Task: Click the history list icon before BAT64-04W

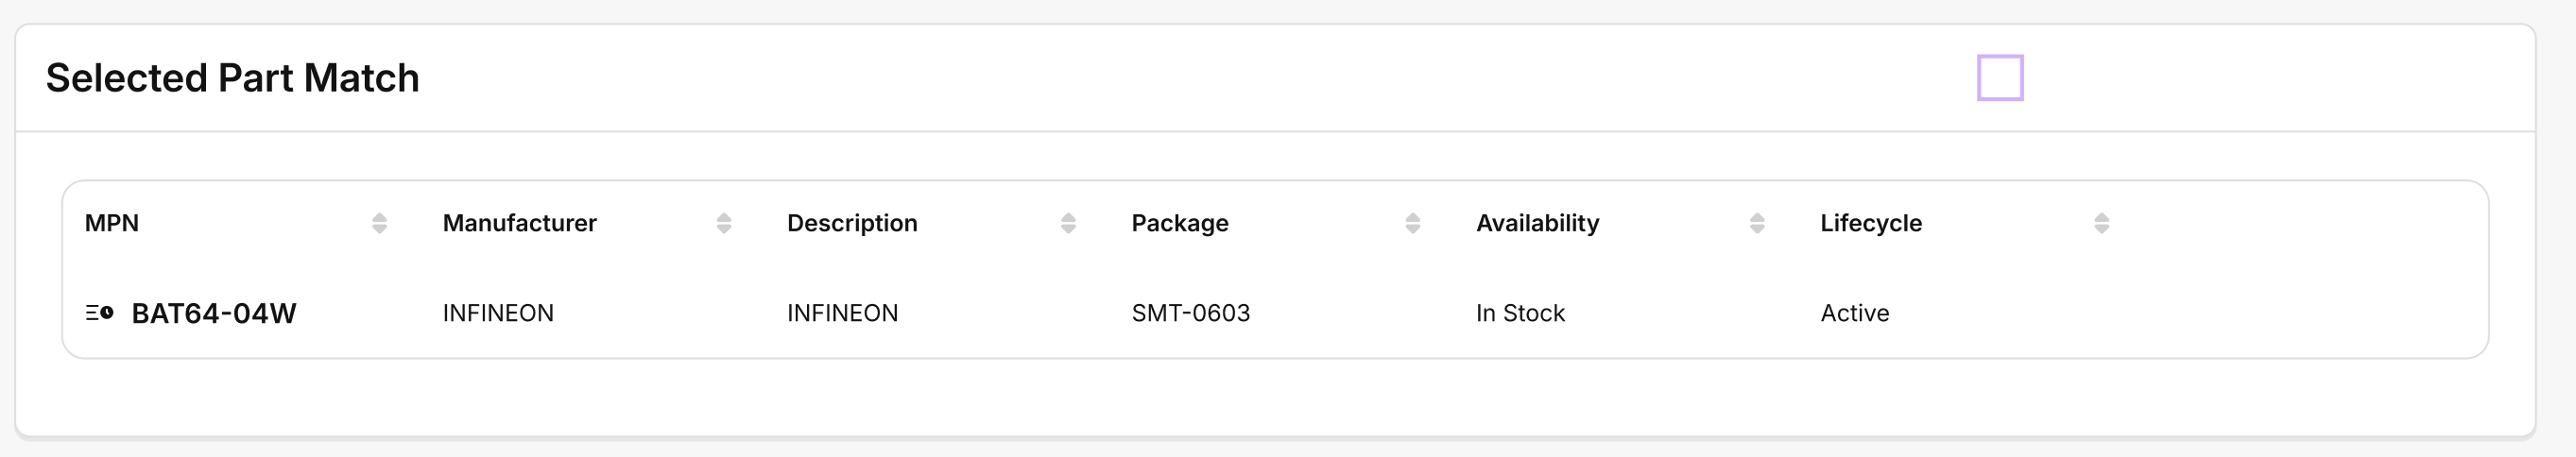Action: tap(99, 313)
